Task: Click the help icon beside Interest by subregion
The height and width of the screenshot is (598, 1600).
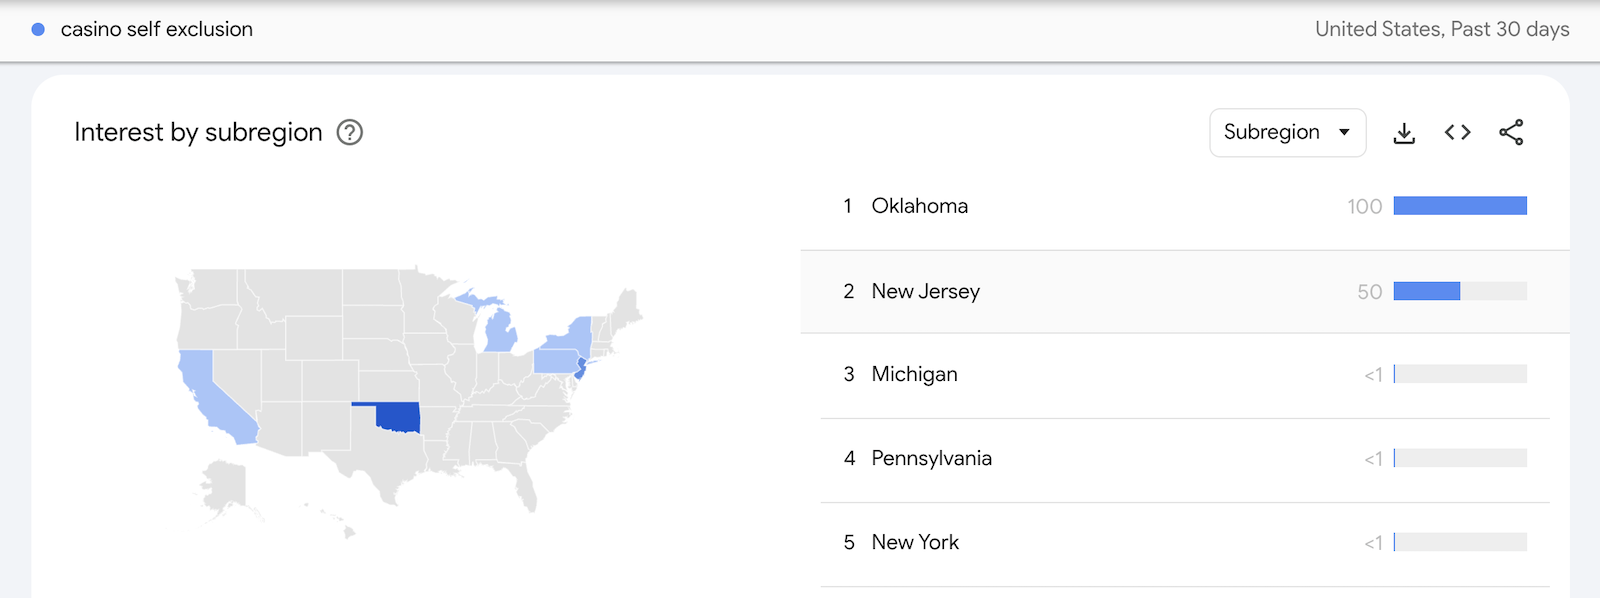Action: coord(349,132)
